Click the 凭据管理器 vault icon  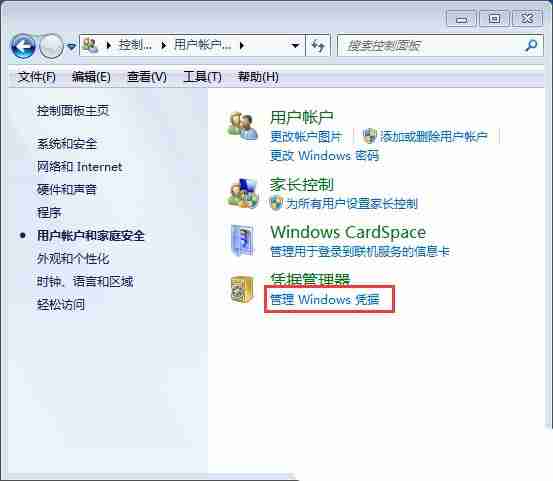[x=242, y=290]
